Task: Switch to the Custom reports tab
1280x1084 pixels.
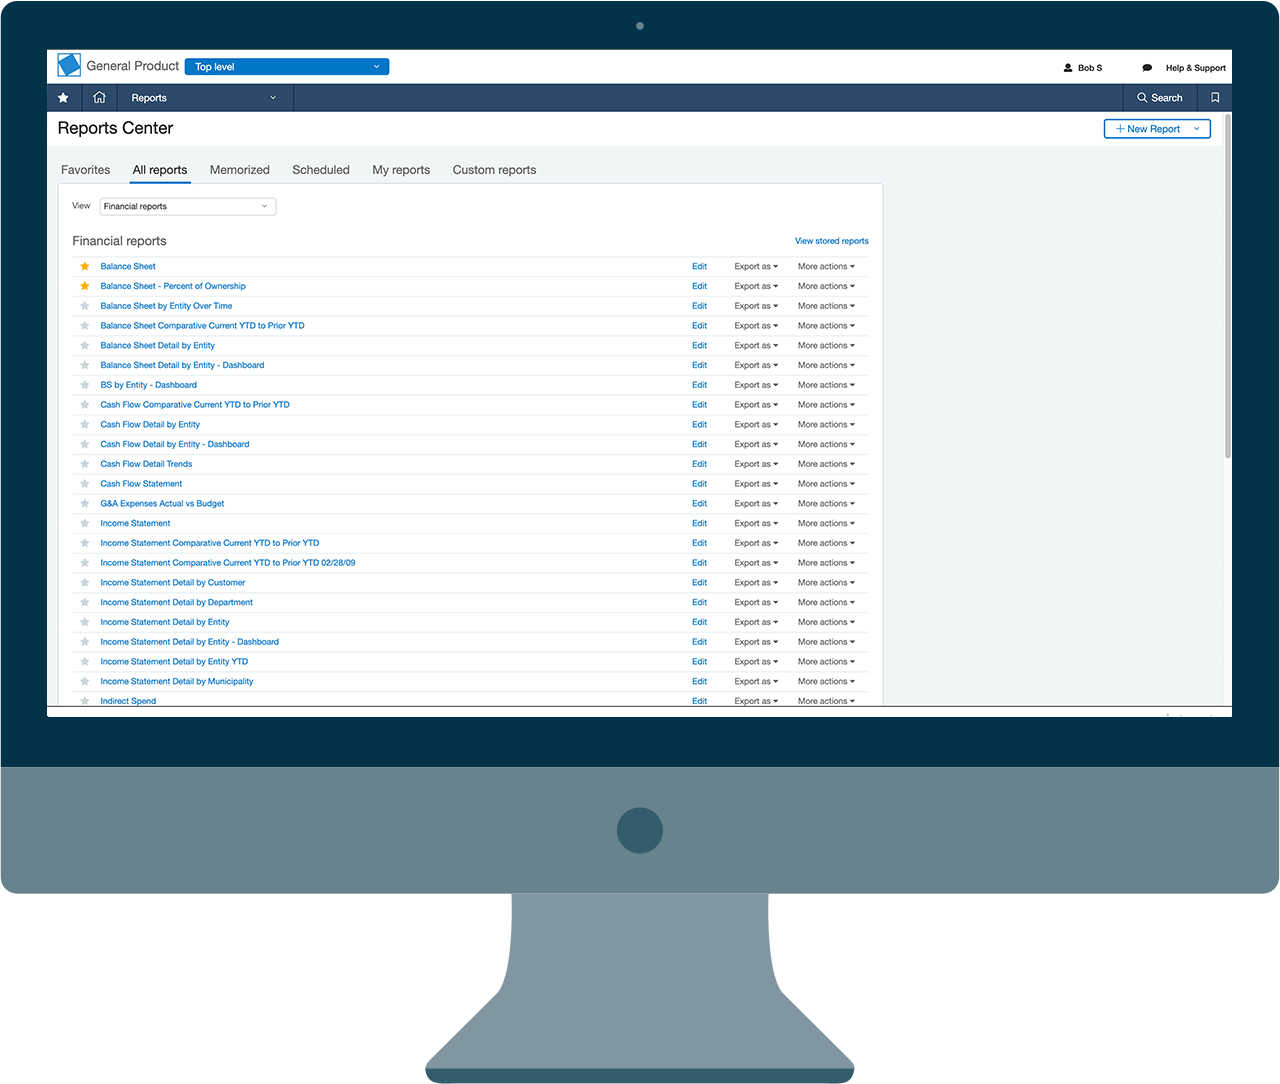Action: point(494,170)
